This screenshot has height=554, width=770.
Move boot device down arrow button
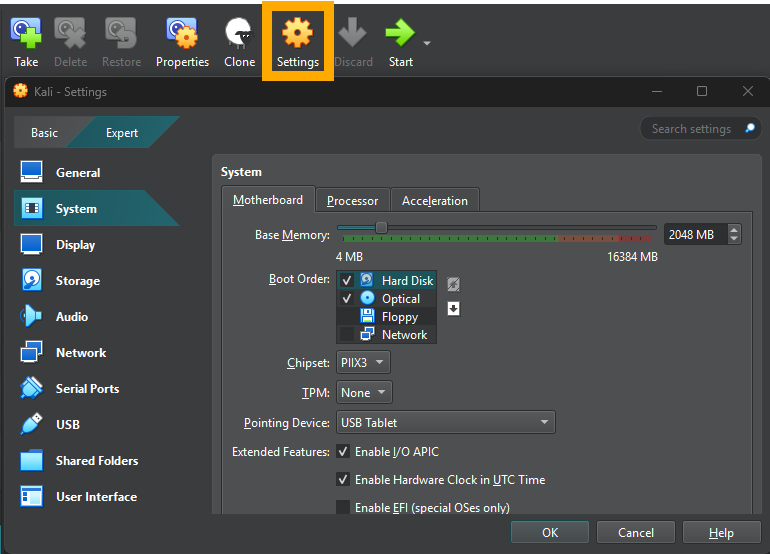coord(453,308)
